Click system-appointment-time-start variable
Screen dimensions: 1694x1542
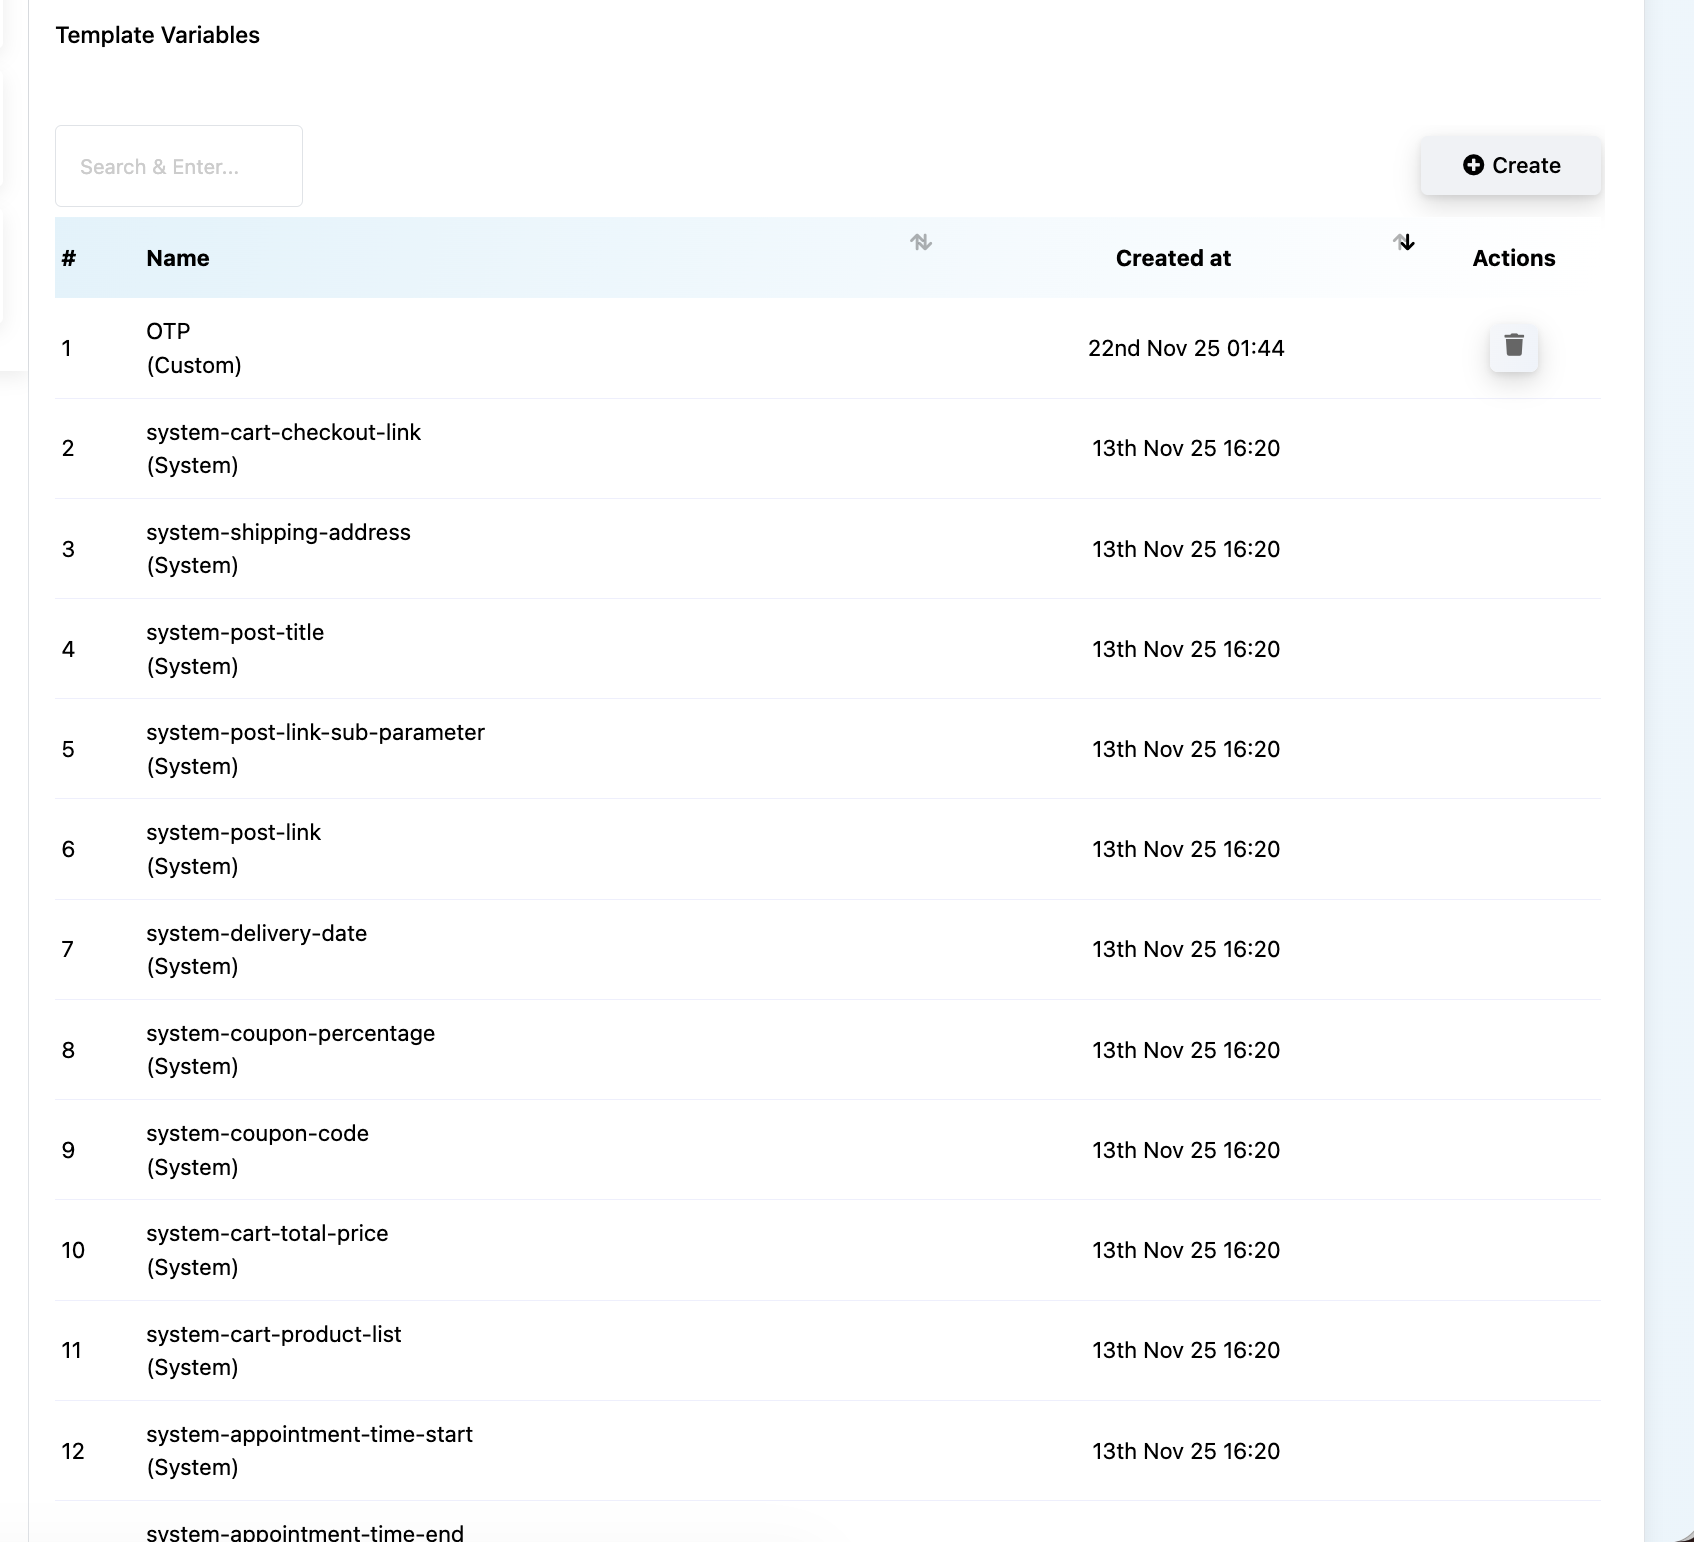pos(309,1435)
